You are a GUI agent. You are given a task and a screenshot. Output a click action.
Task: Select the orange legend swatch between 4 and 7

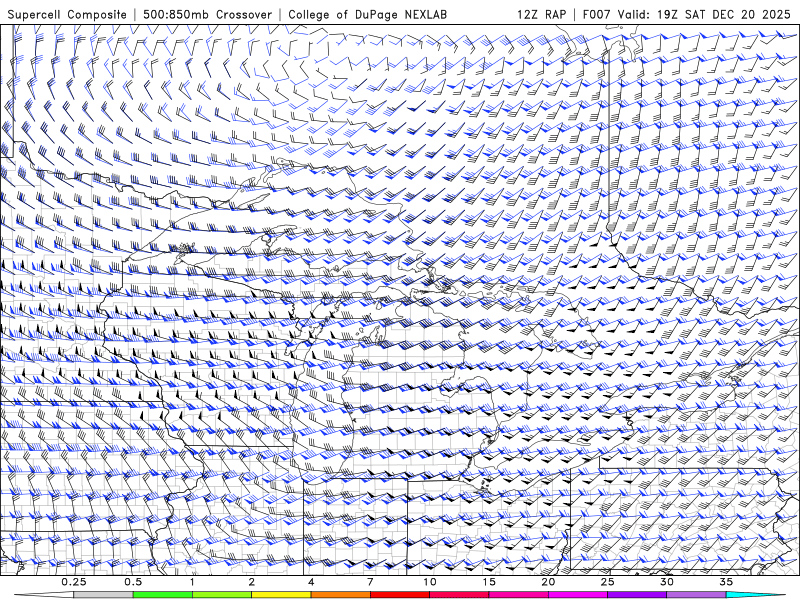click(340, 595)
